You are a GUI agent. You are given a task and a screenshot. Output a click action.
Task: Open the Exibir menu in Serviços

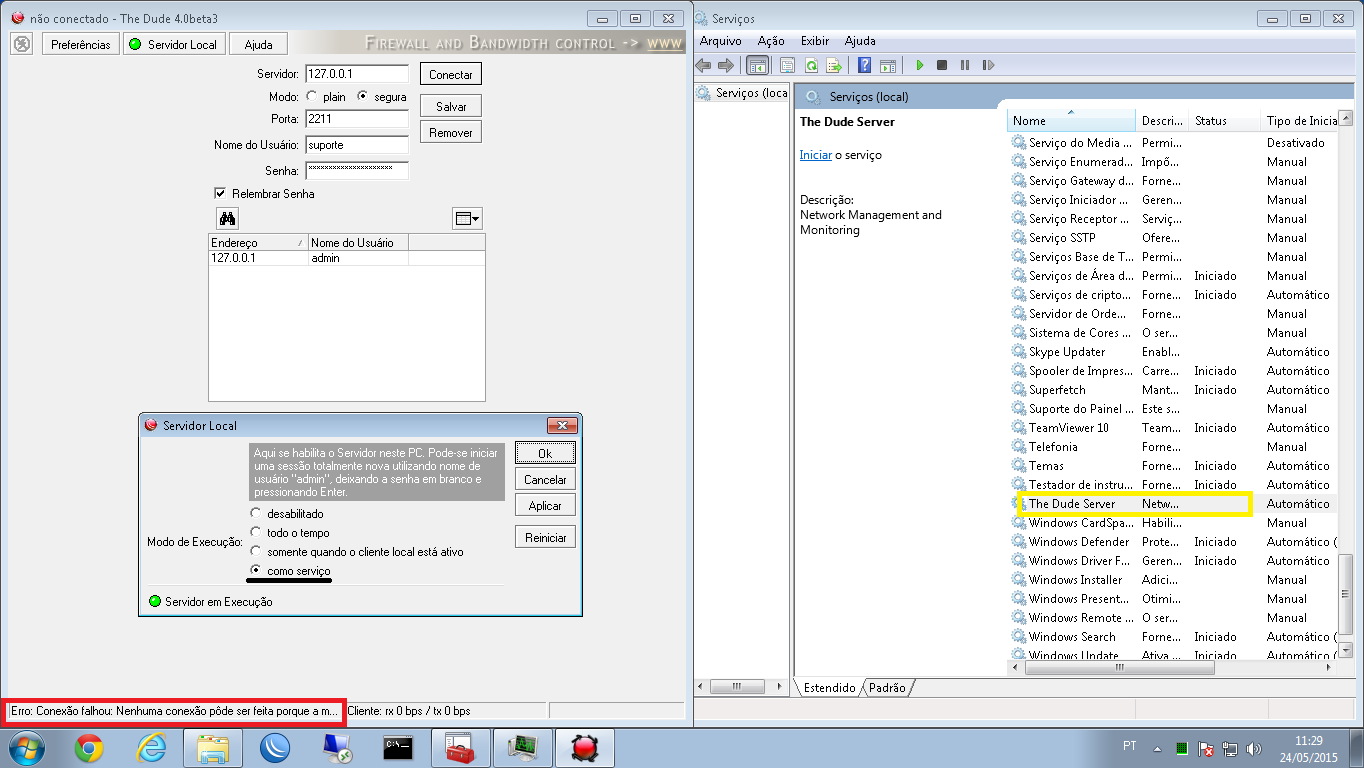(x=815, y=41)
